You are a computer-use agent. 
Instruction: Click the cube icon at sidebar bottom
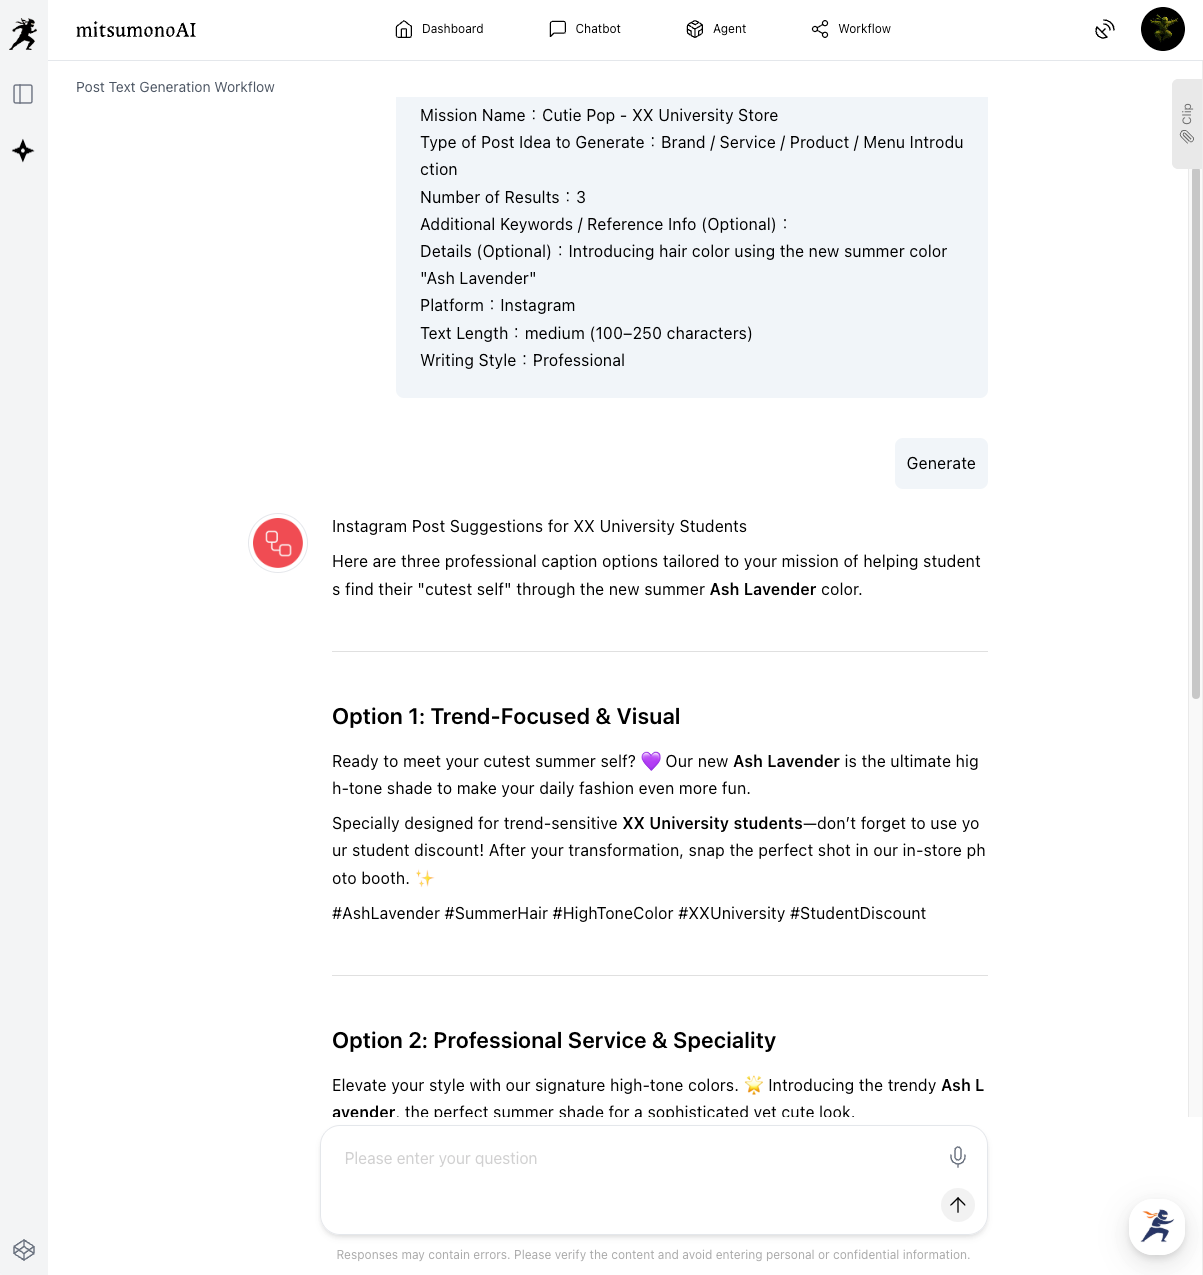coord(24,1250)
